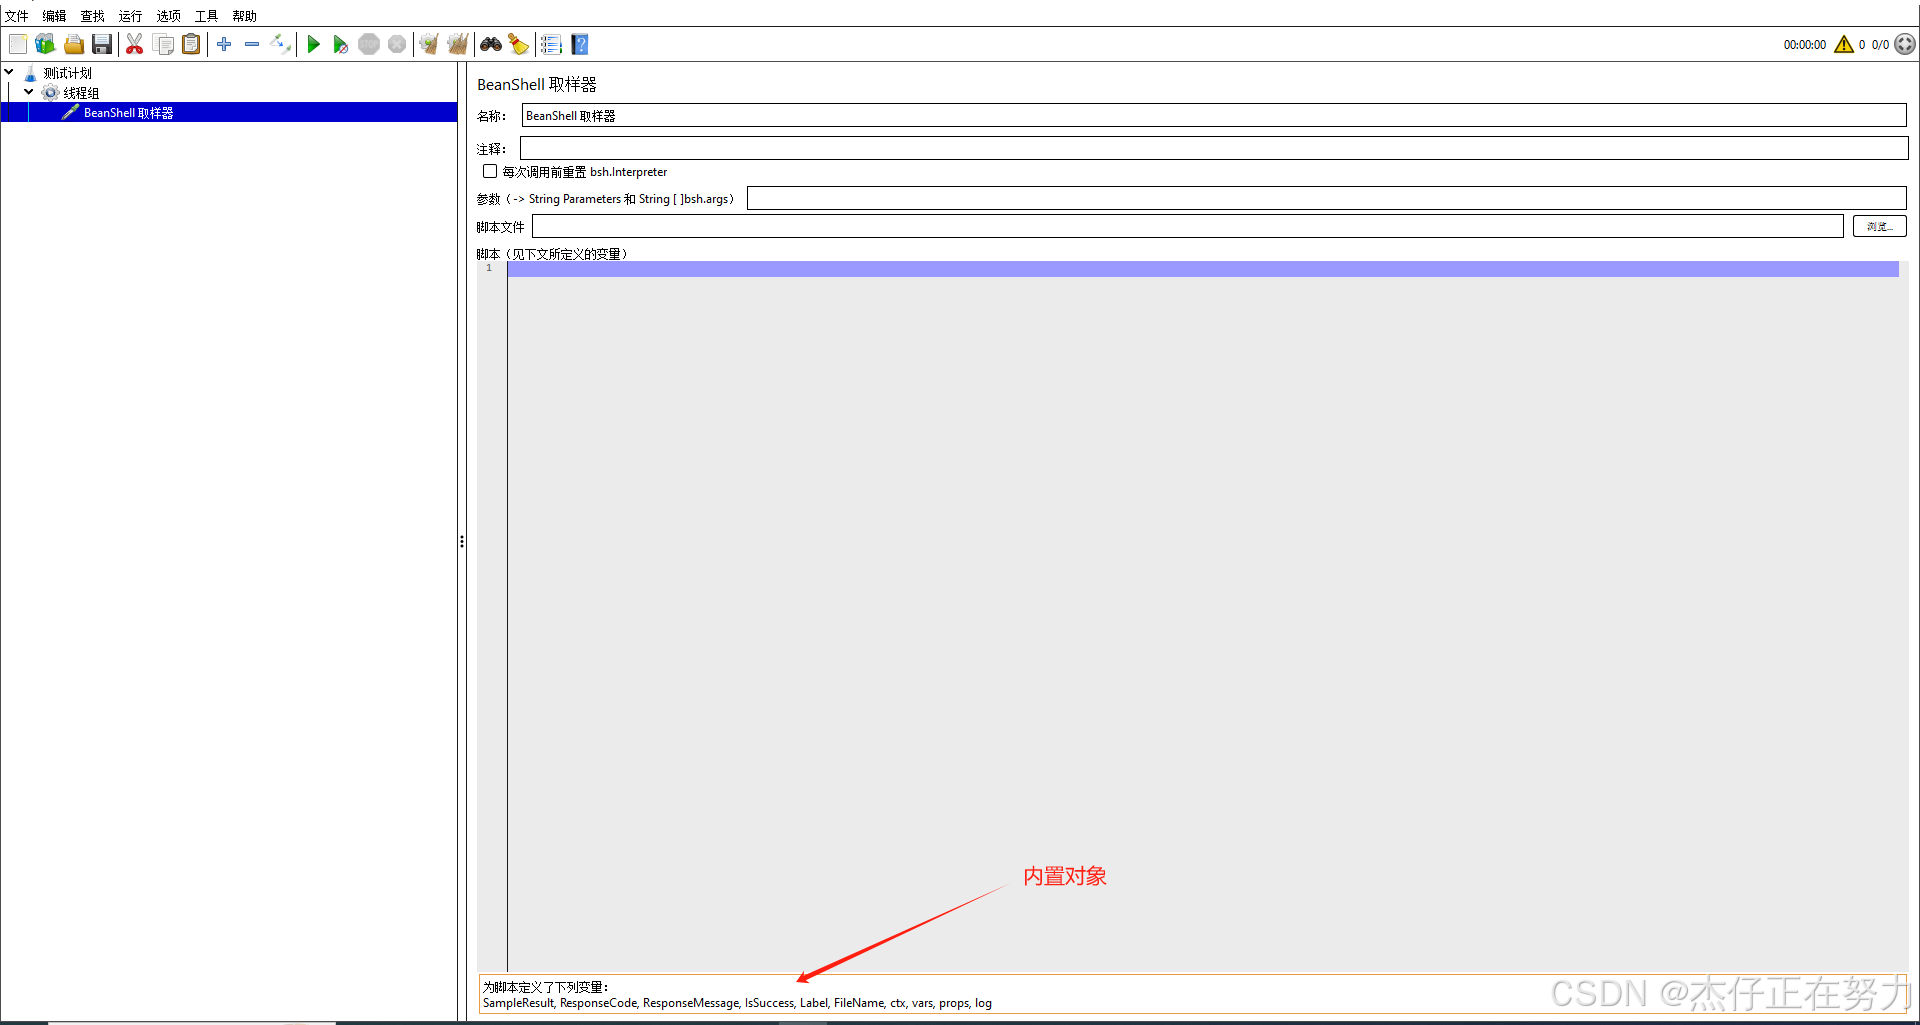Image resolution: width=1920 pixels, height=1025 pixels.
Task: Click the Paste clipboard icon
Action: coord(191,44)
